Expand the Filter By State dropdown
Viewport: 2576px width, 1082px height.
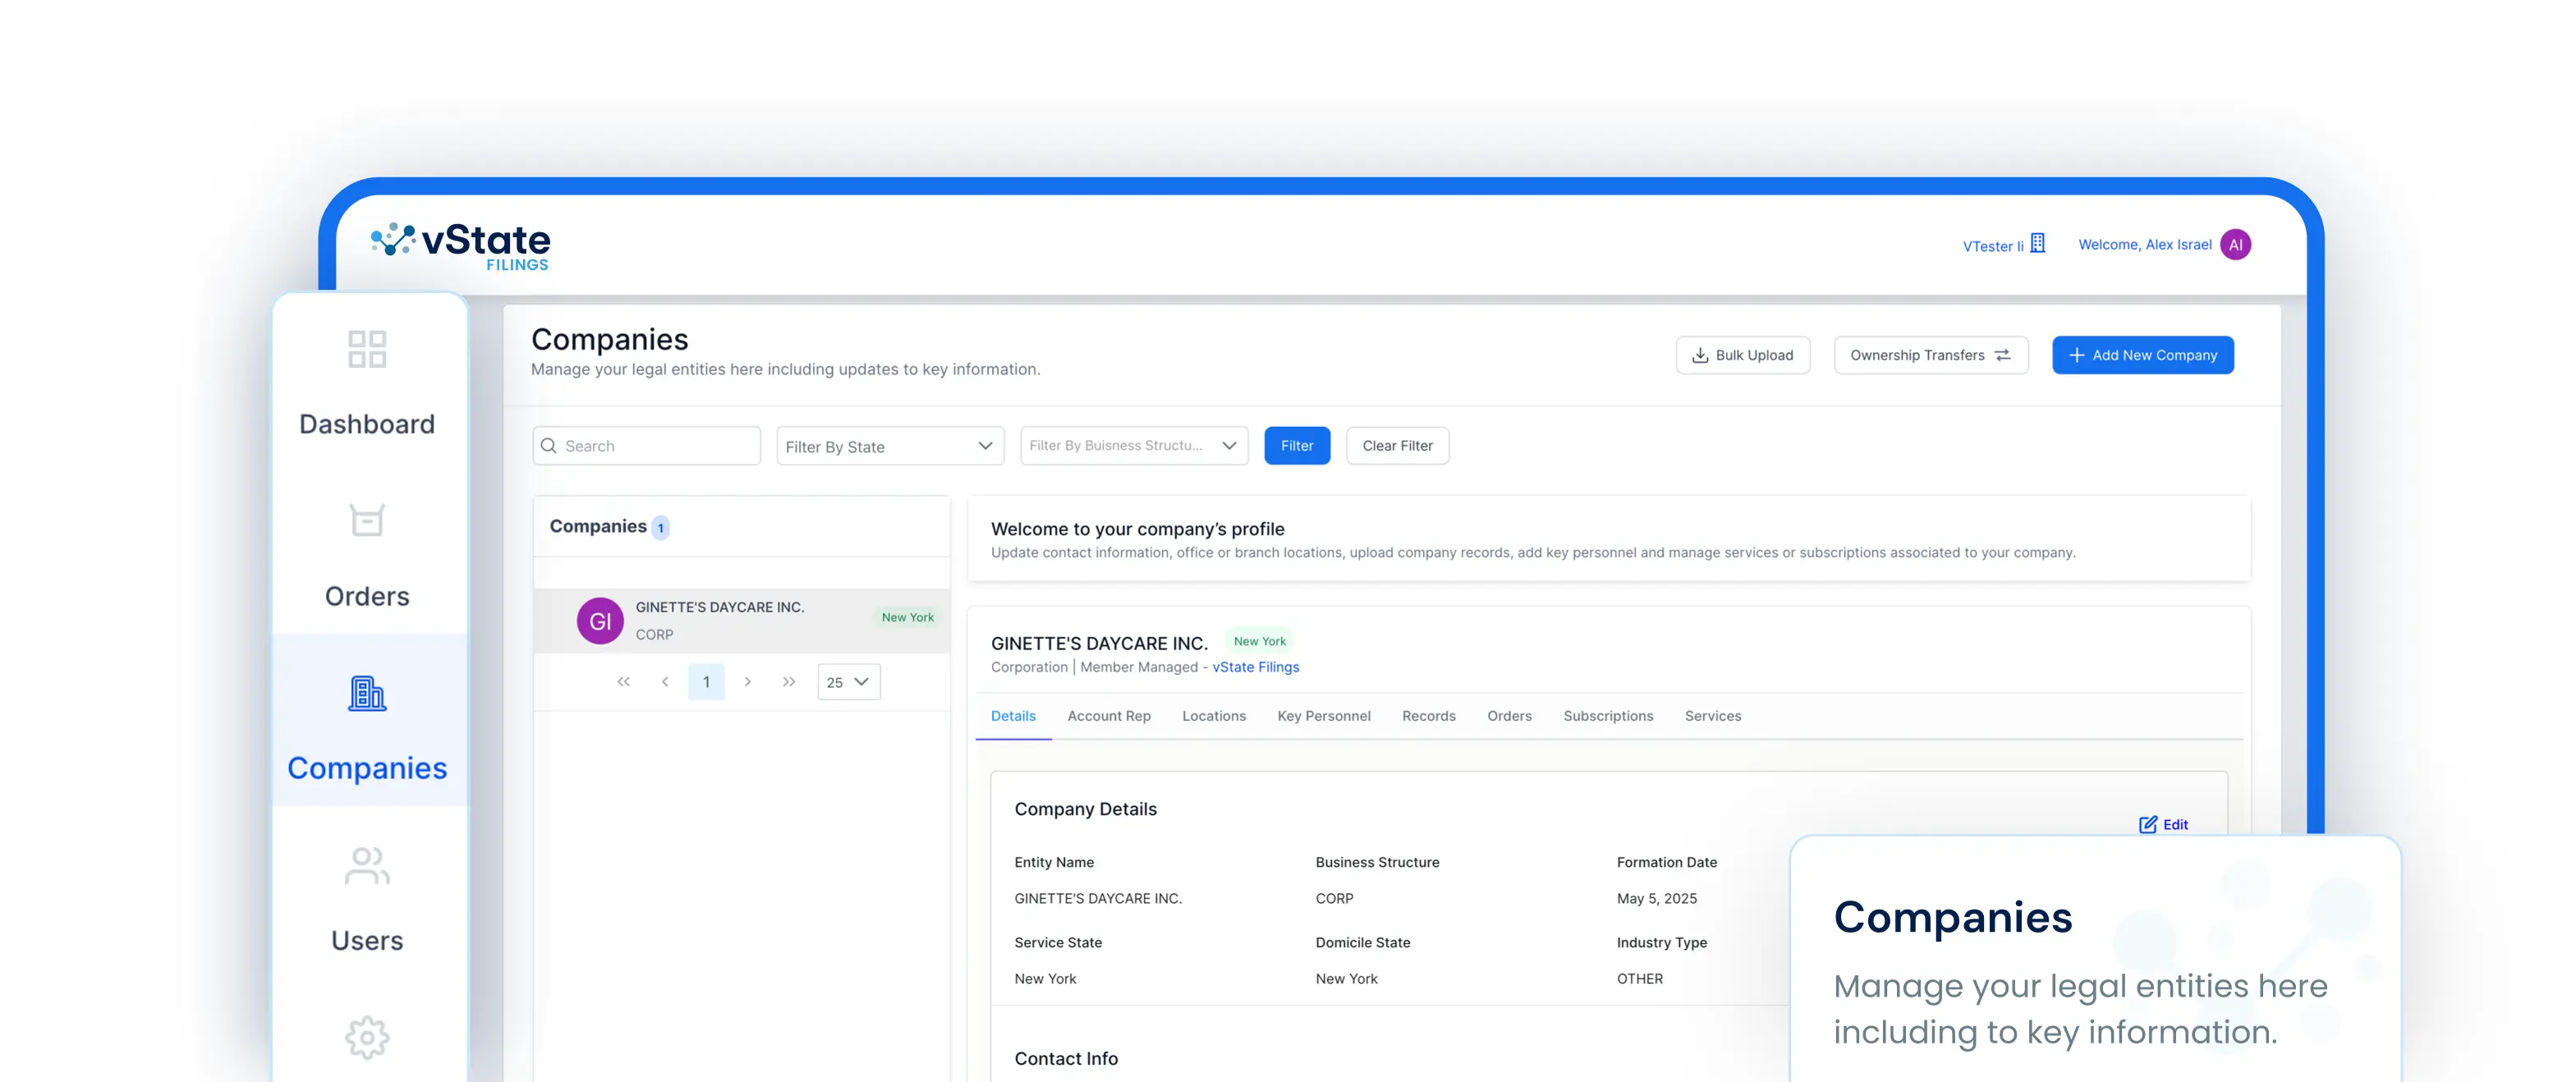889,446
